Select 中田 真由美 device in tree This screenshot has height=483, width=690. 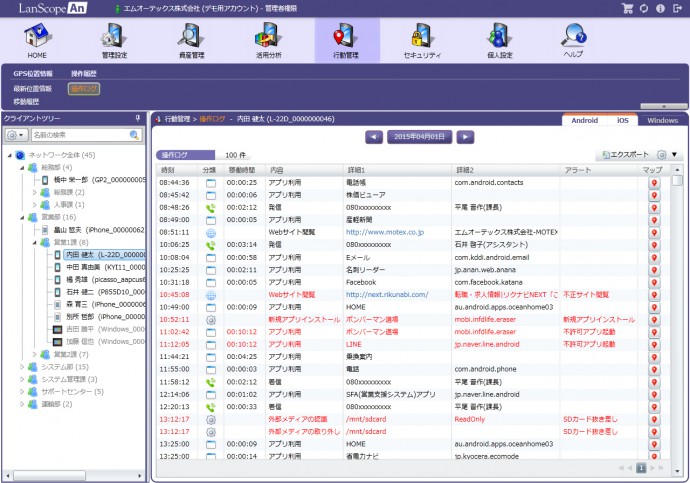pos(106,267)
